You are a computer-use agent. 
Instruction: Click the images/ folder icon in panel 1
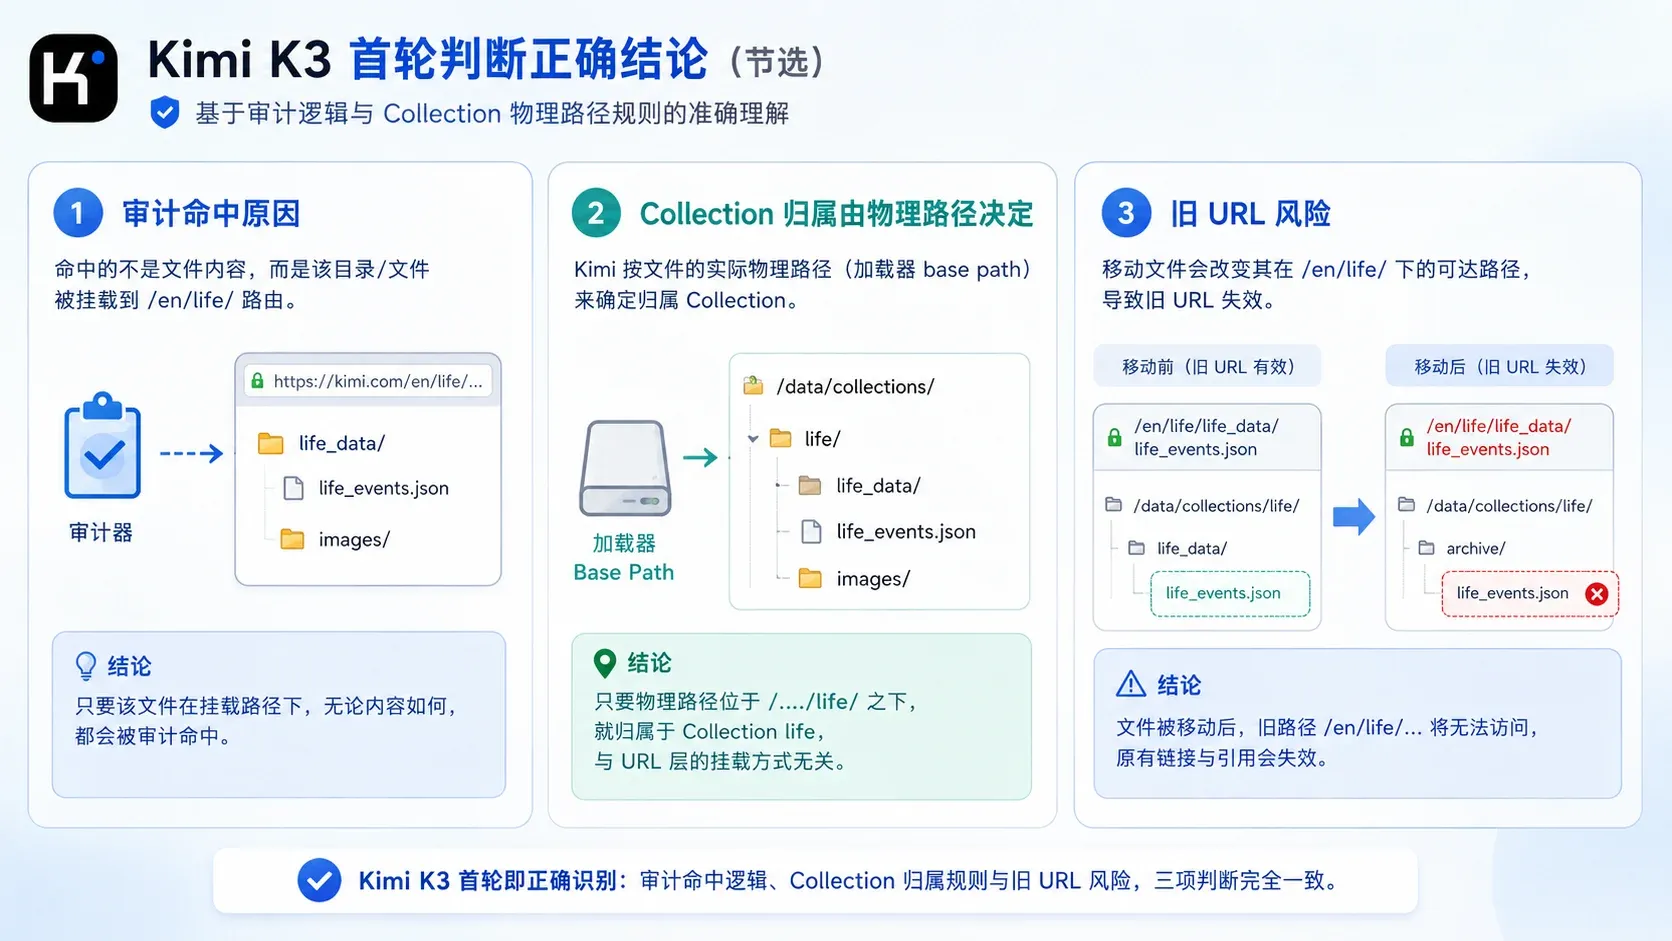coord(292,539)
